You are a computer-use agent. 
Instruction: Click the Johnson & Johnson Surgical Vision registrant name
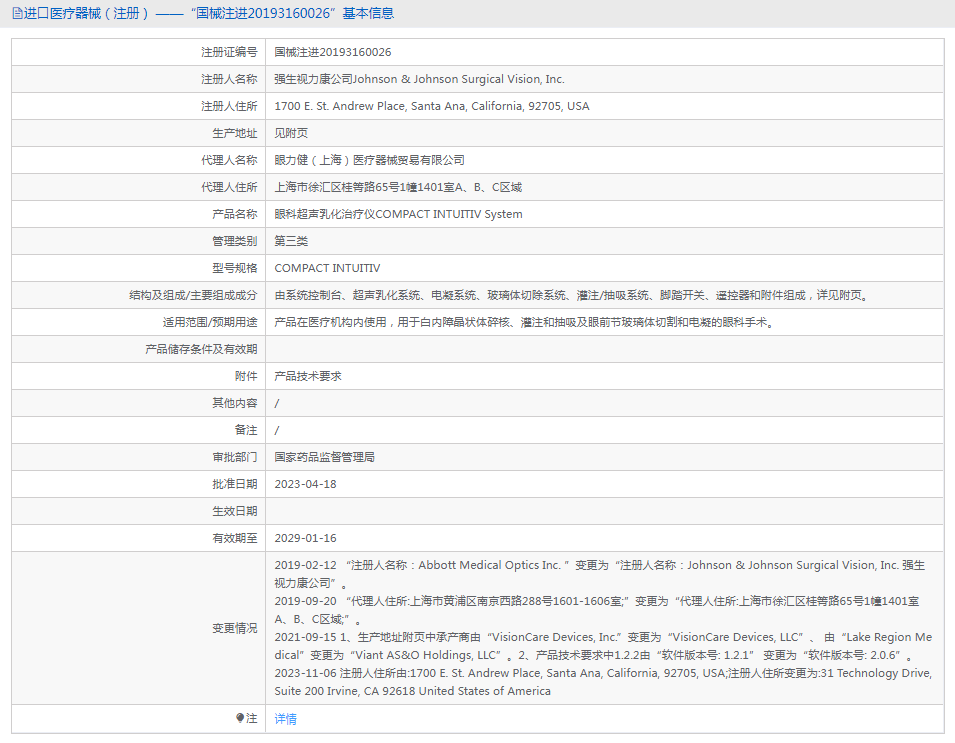pyautogui.click(x=419, y=79)
